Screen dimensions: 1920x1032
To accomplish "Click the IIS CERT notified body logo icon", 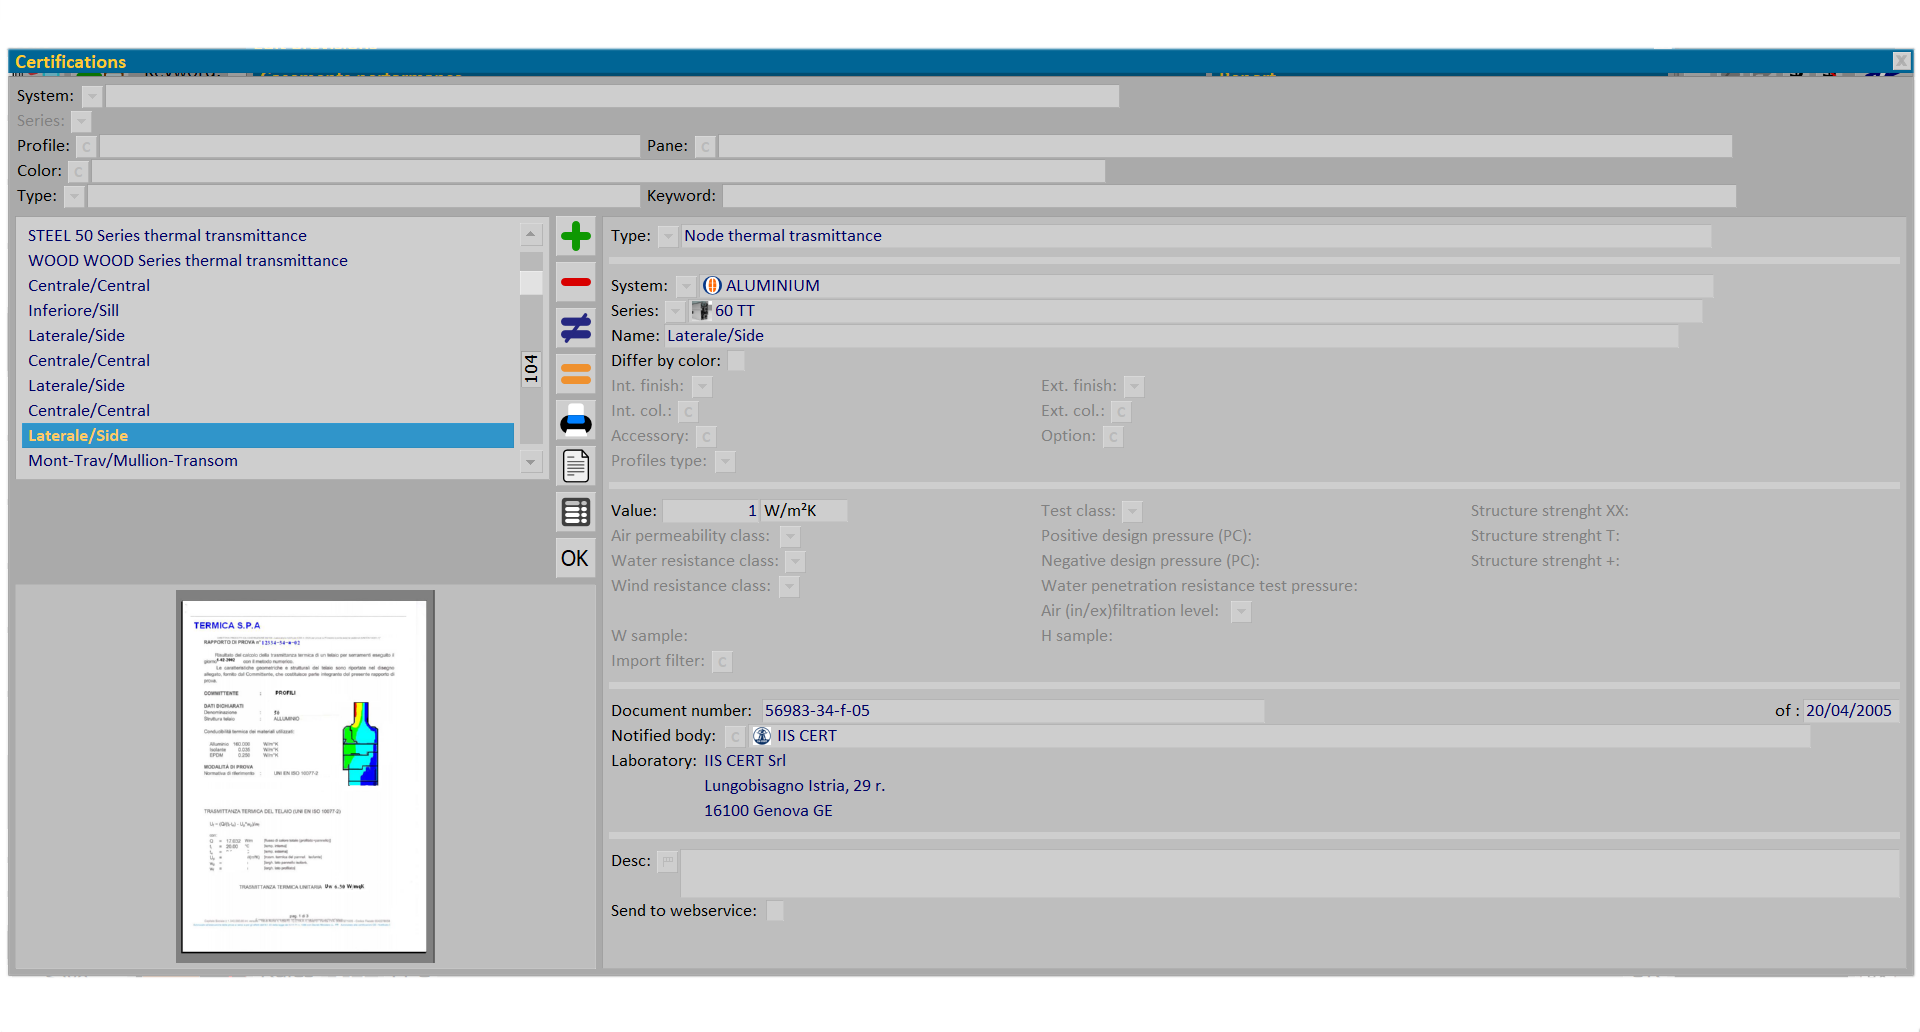I will tap(762, 736).
